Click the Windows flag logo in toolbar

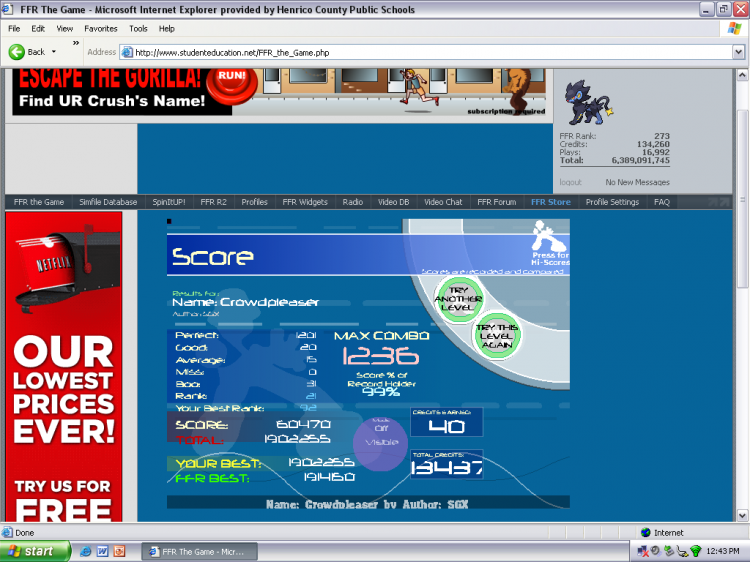(x=734, y=29)
